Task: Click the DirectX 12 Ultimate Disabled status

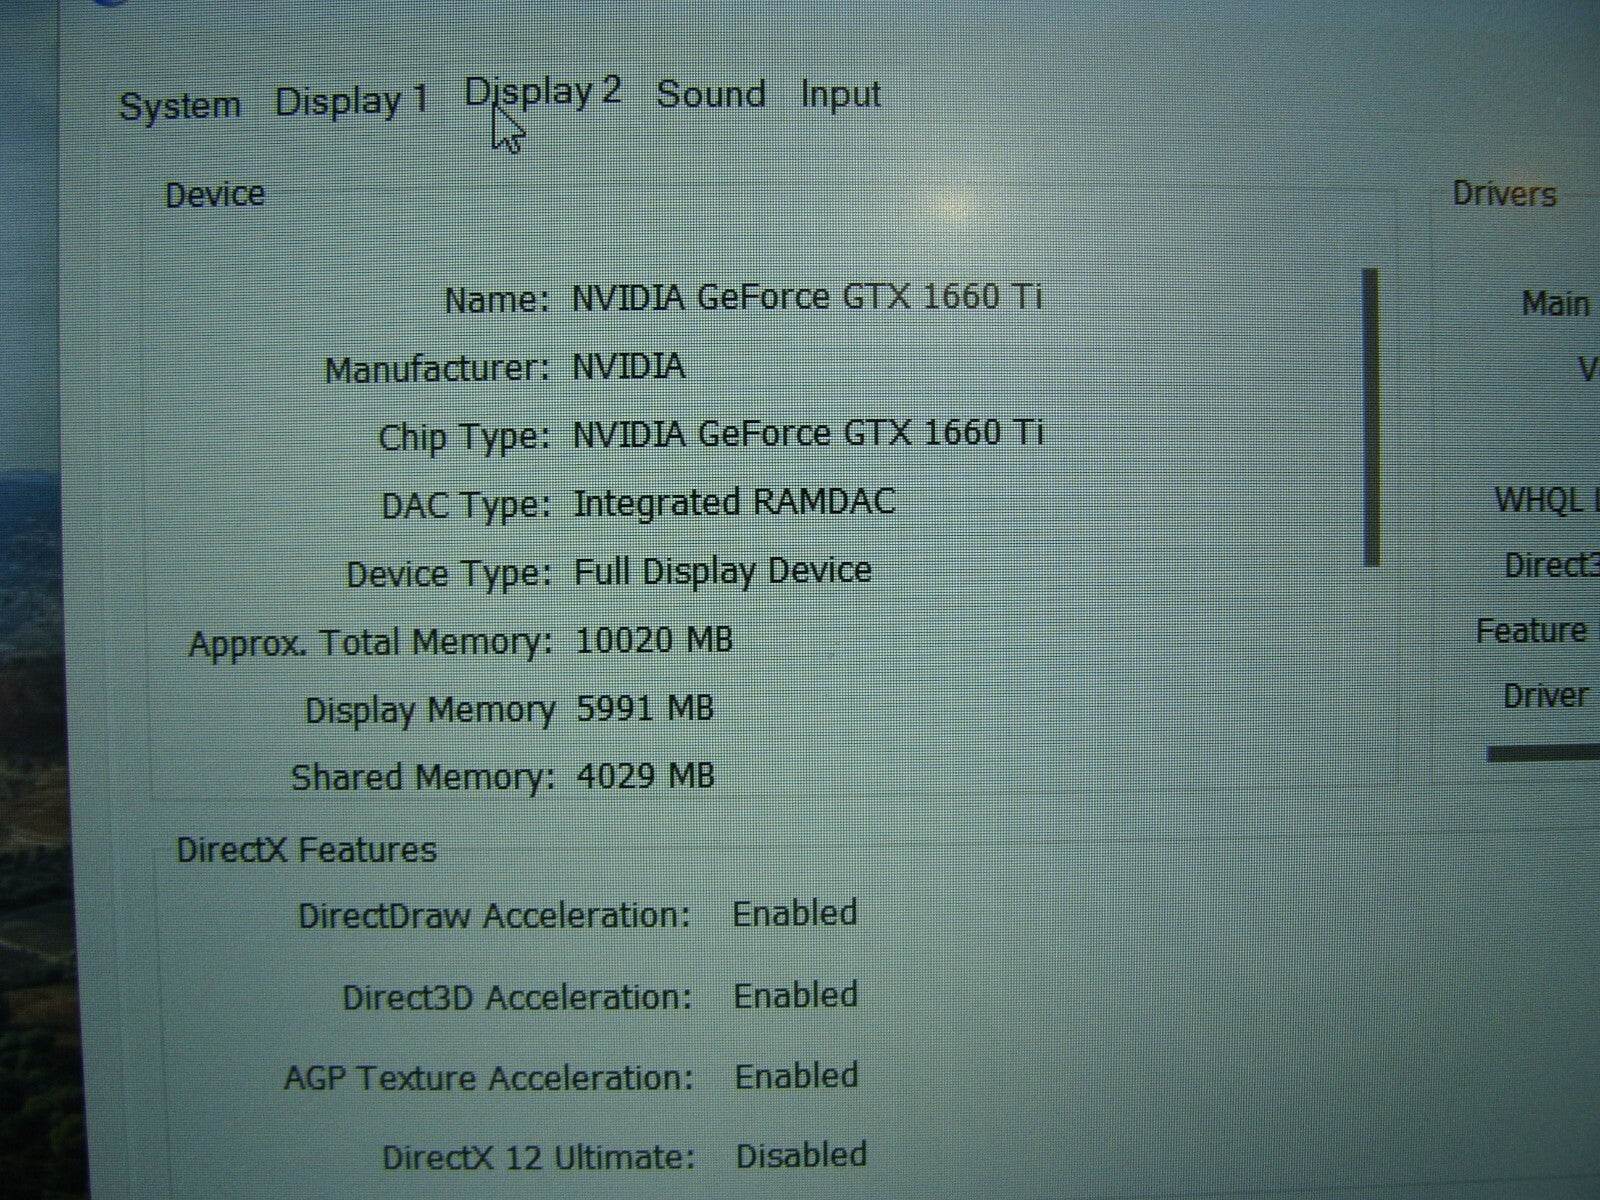Action: click(x=800, y=1154)
